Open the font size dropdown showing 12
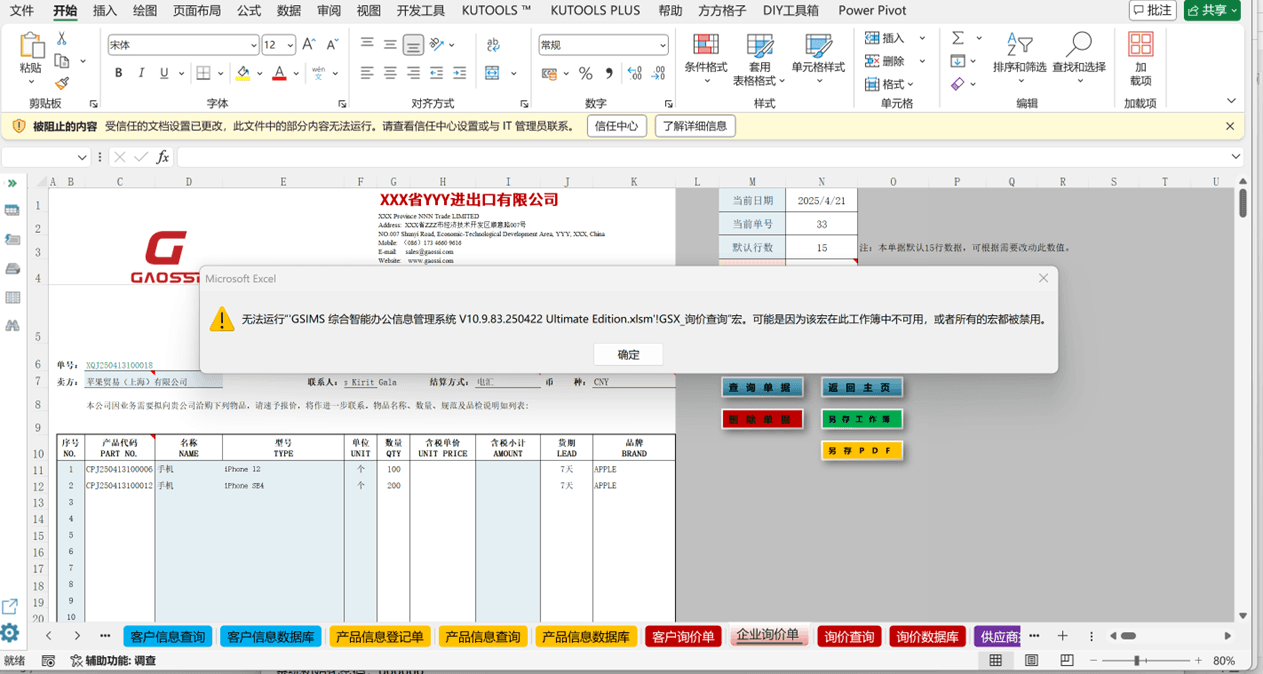 290,45
